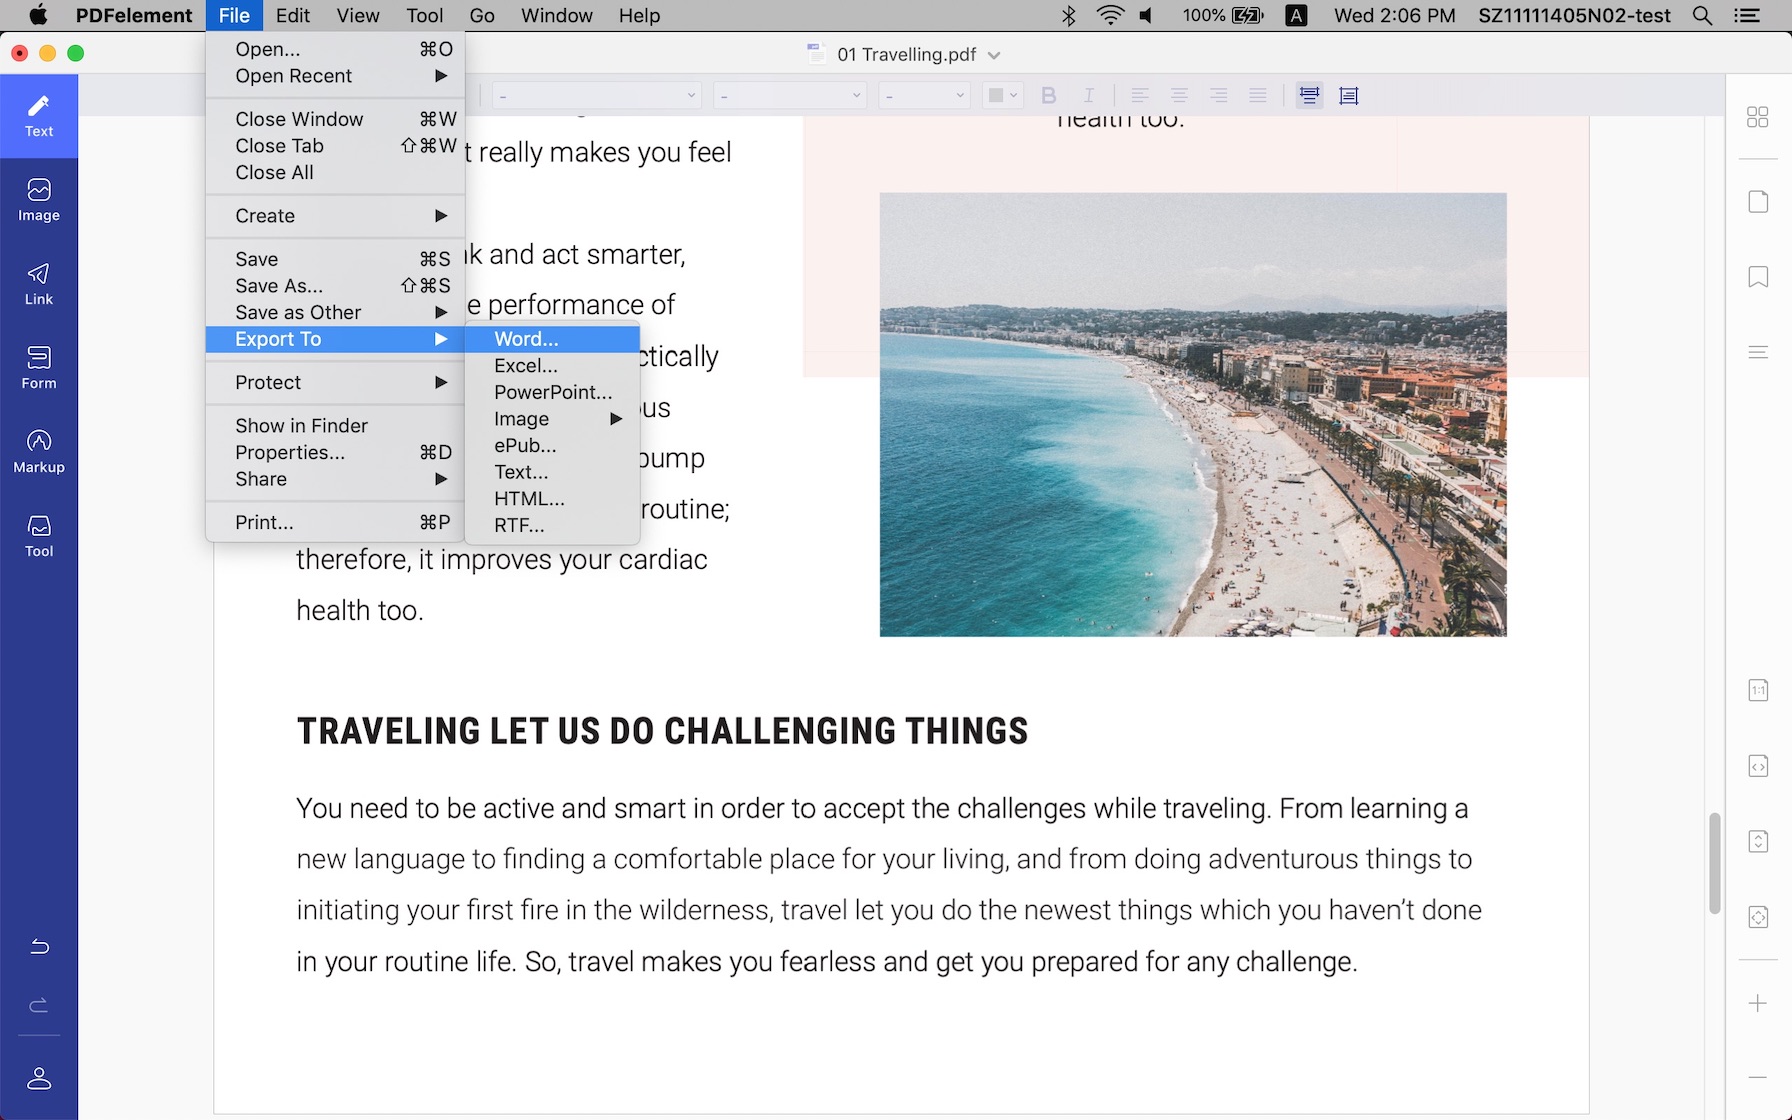This screenshot has height=1120, width=1792.
Task: Open the Image editing tool
Action: pos(39,199)
